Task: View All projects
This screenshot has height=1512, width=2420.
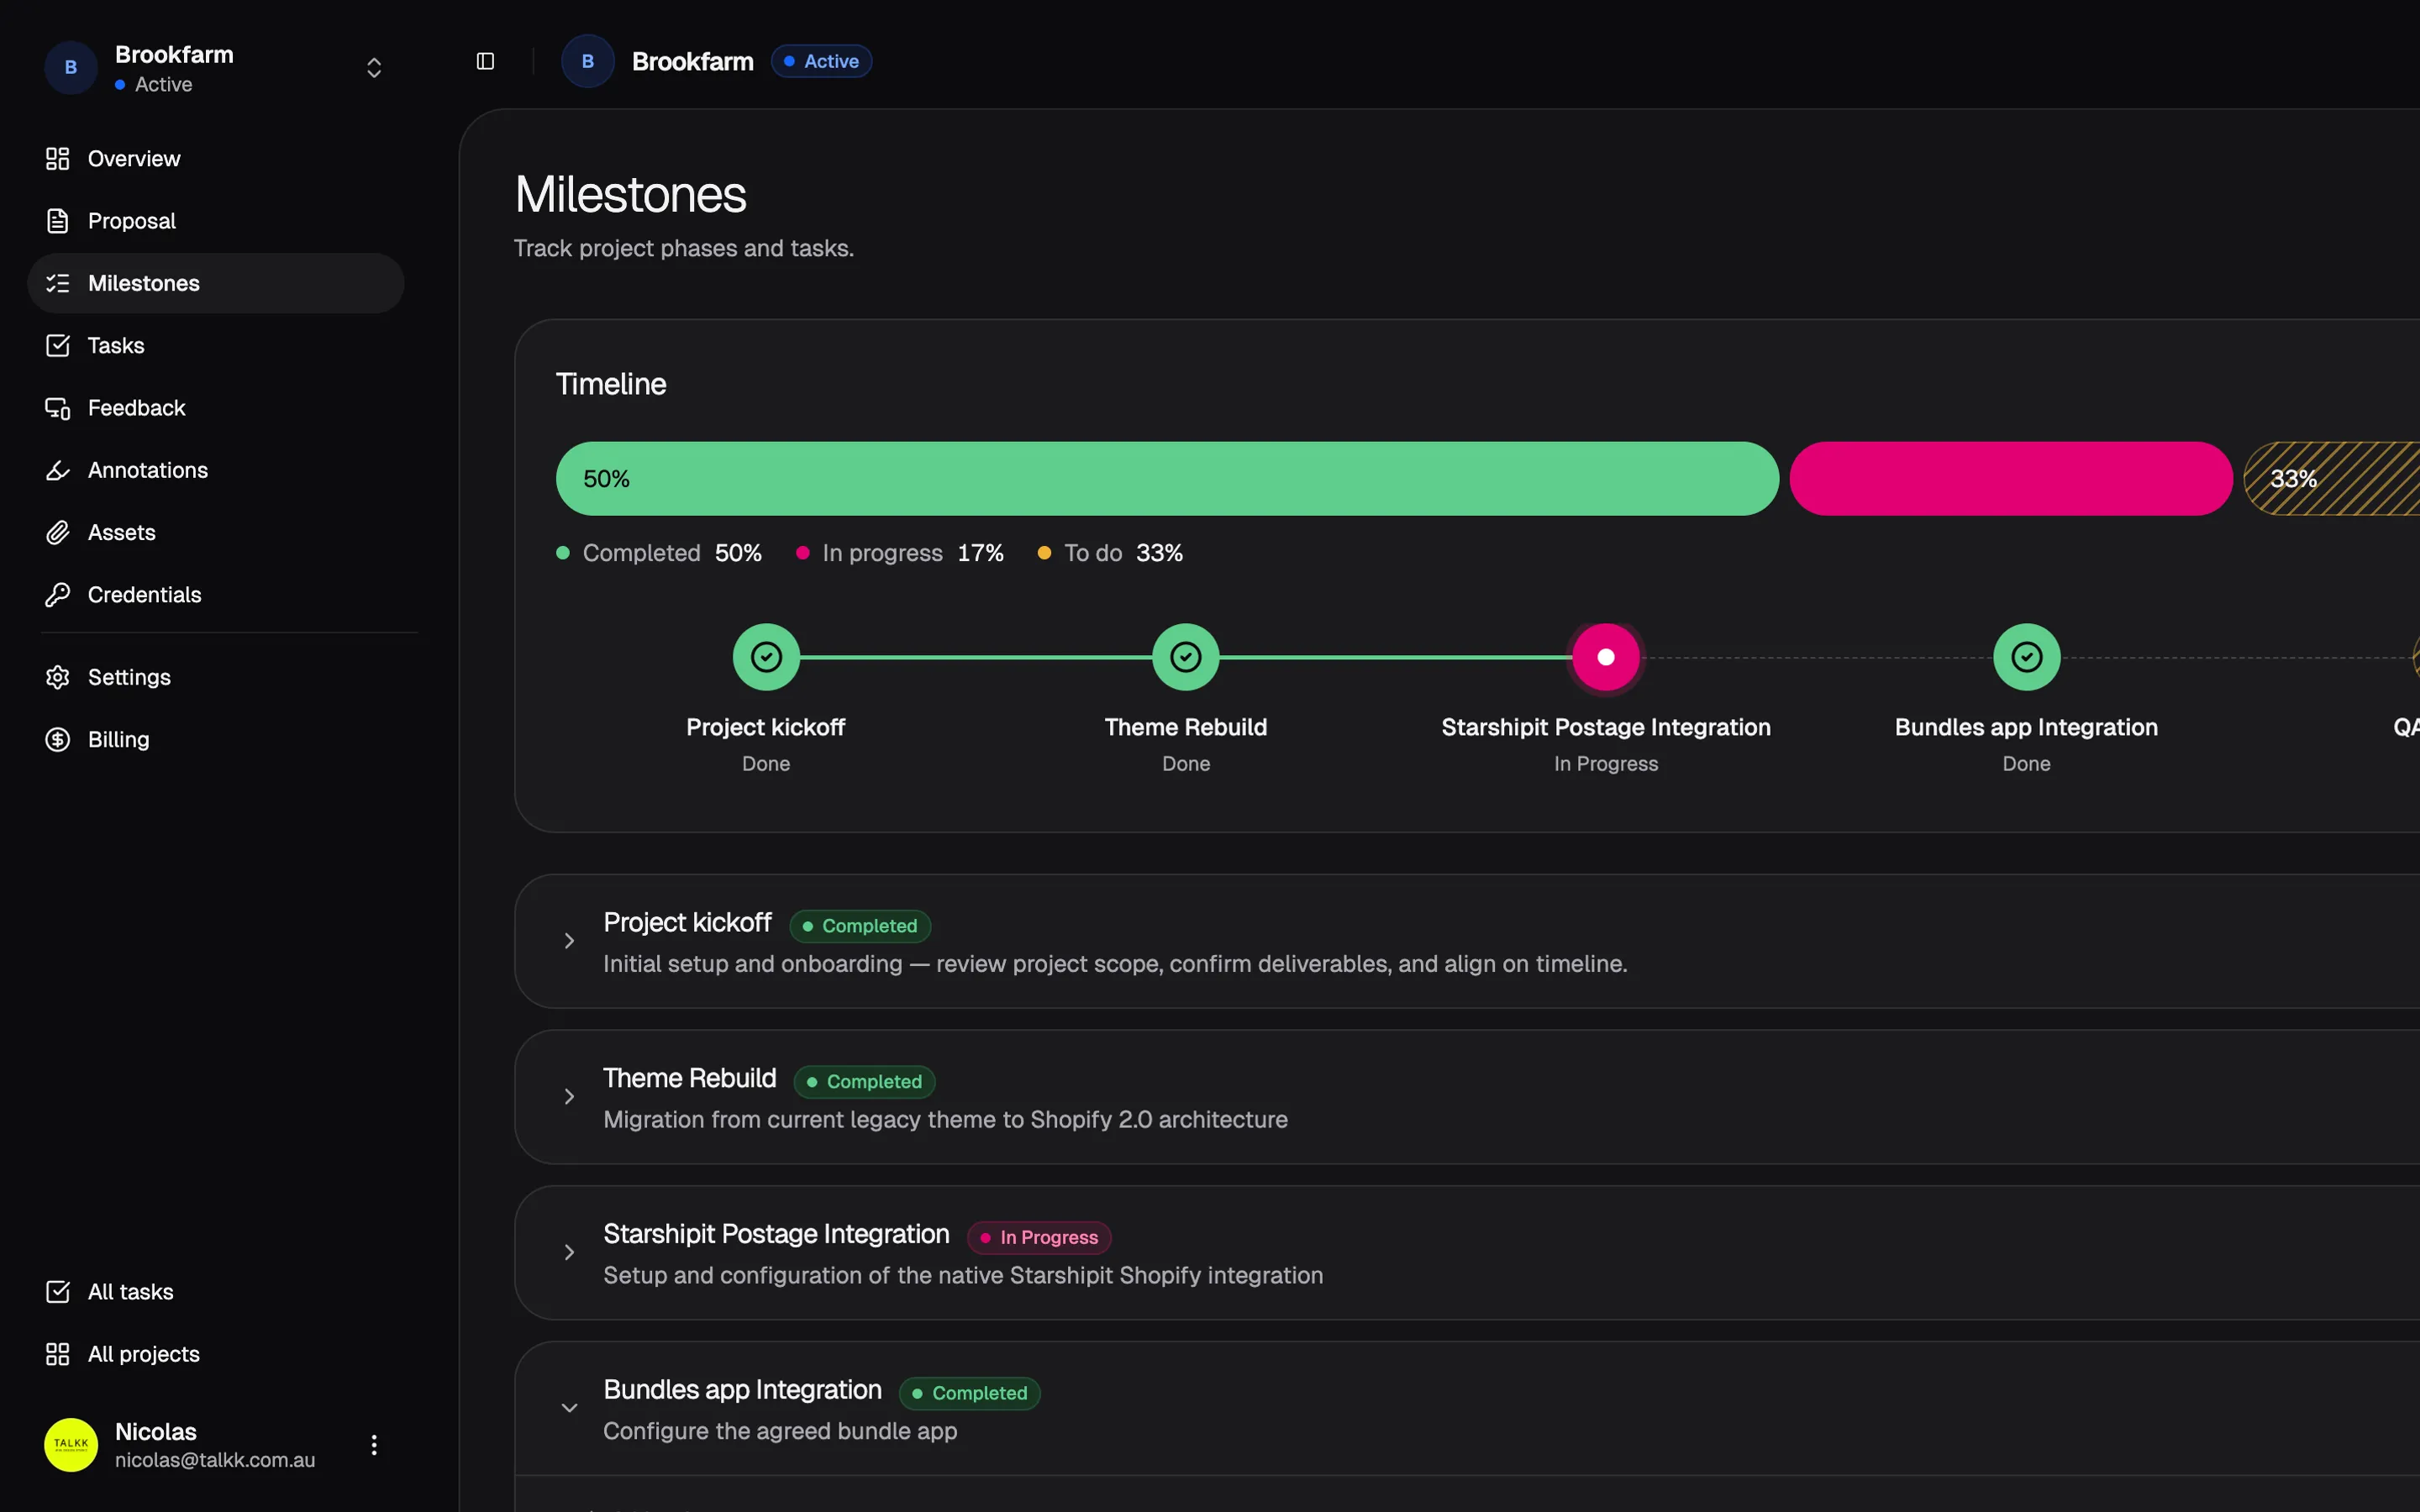Action: [x=216, y=1354]
